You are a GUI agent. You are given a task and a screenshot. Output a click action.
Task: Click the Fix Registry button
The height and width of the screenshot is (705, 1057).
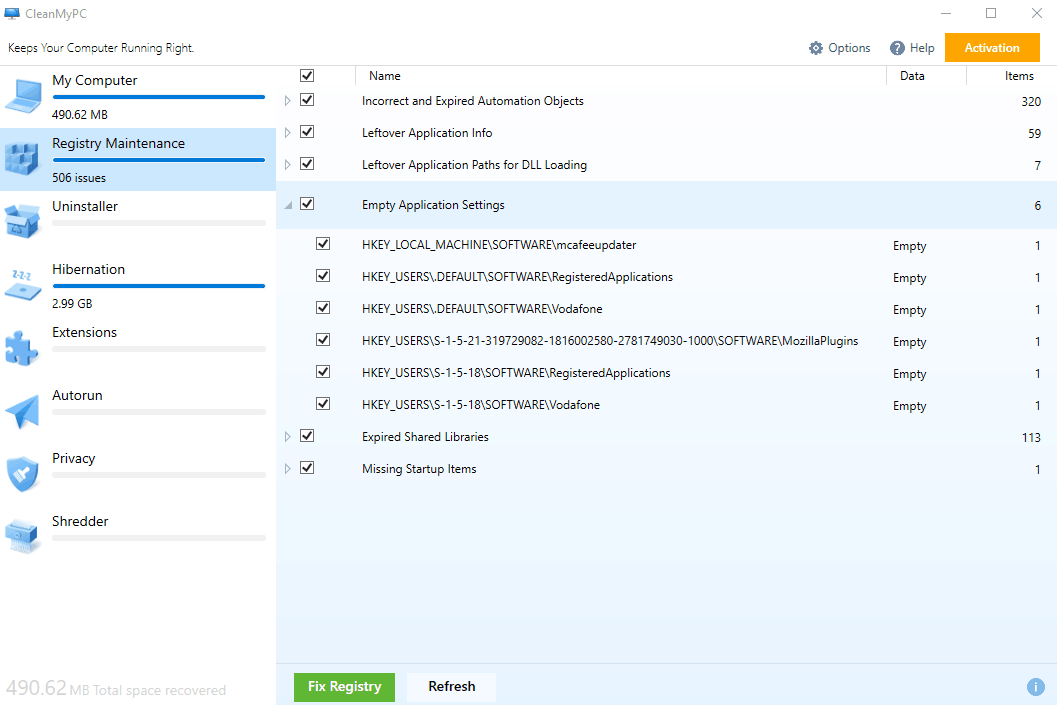pyautogui.click(x=344, y=687)
